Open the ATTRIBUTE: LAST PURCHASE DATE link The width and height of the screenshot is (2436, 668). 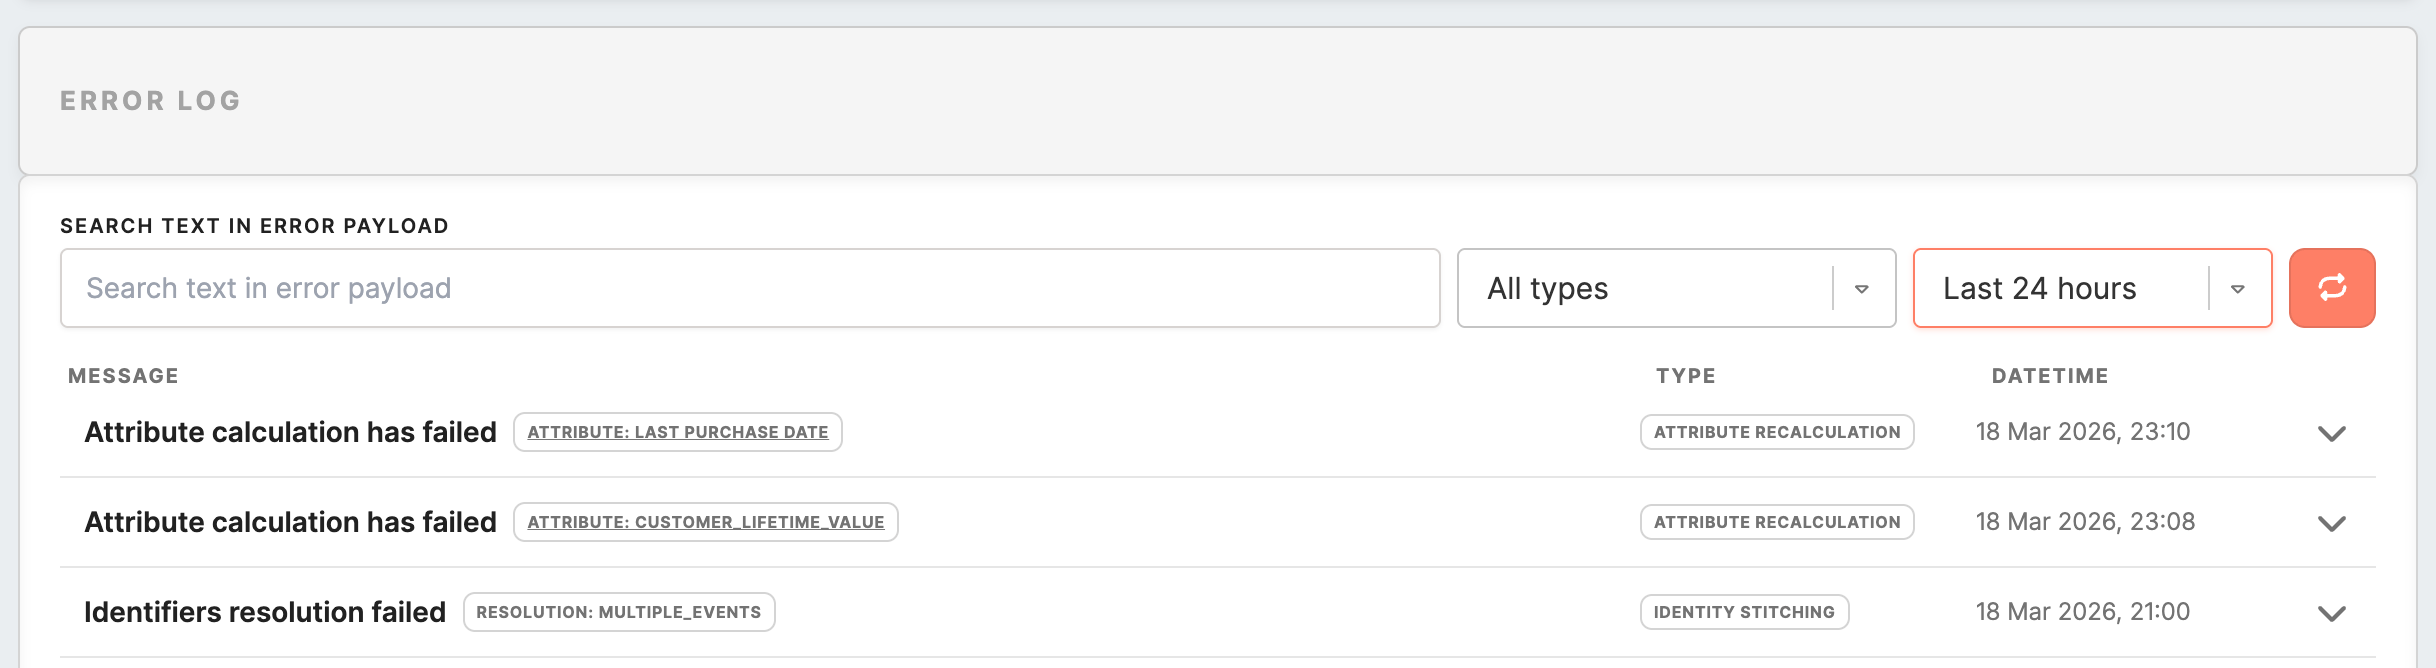678,432
